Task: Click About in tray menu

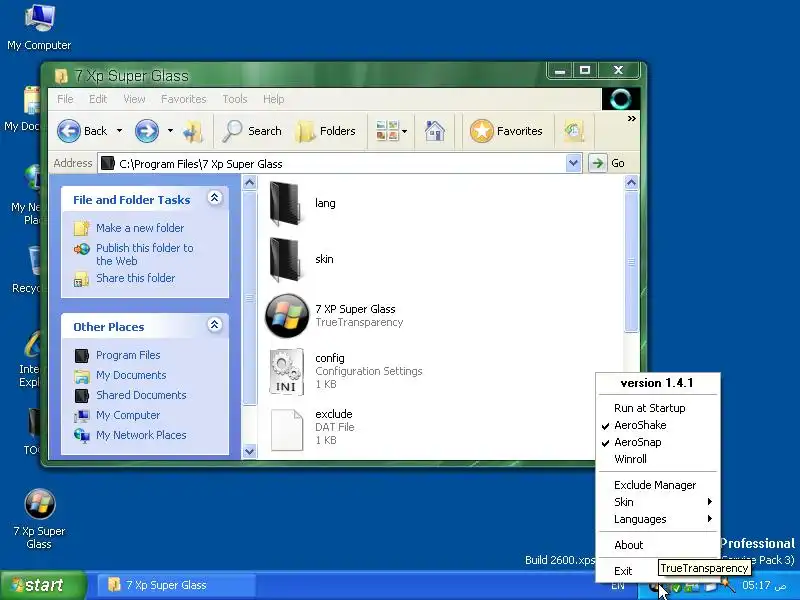Action: [x=658, y=545]
